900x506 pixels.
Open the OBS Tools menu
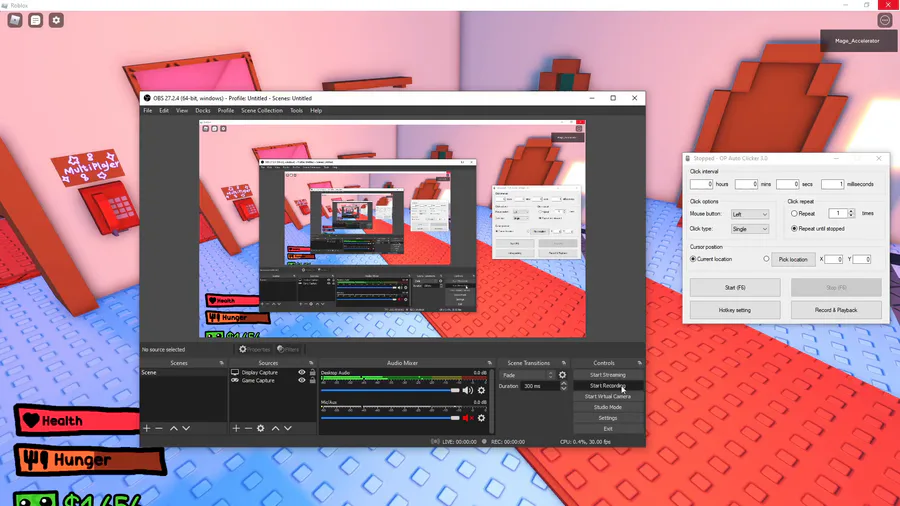pyautogui.click(x=296, y=111)
